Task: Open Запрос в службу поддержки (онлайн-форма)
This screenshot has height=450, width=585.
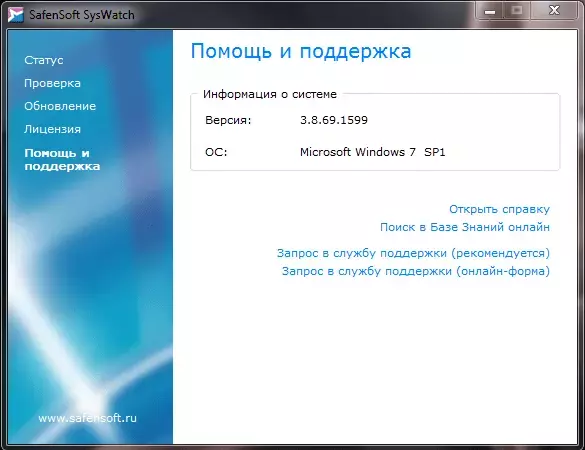Action: 416,271
